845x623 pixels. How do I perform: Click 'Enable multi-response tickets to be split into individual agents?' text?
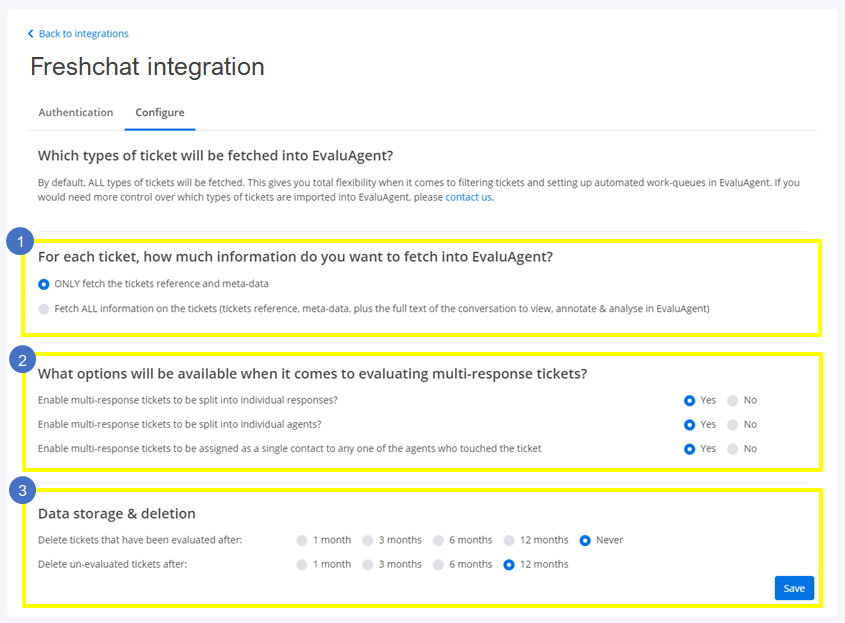(x=179, y=425)
